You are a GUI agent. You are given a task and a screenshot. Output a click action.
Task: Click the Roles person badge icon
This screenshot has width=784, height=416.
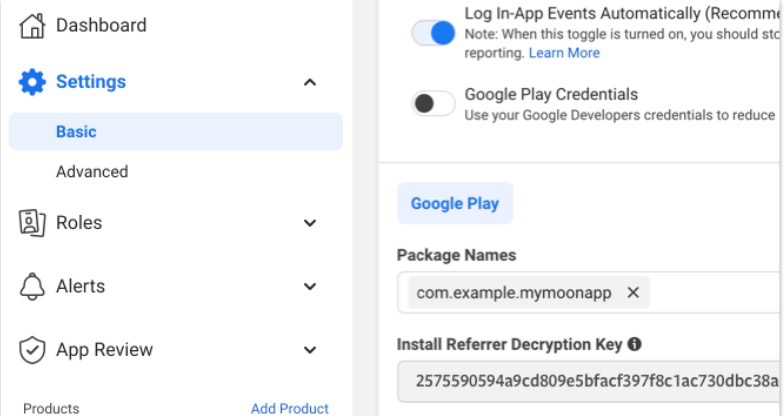pyautogui.click(x=33, y=223)
